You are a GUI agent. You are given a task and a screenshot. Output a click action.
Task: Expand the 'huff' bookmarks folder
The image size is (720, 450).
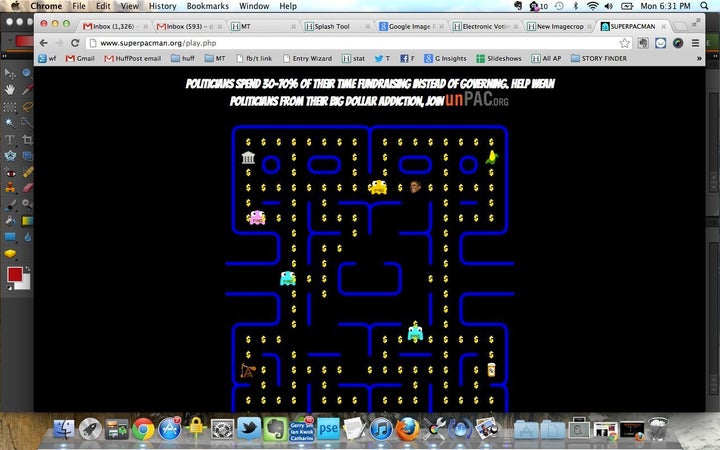183,58
